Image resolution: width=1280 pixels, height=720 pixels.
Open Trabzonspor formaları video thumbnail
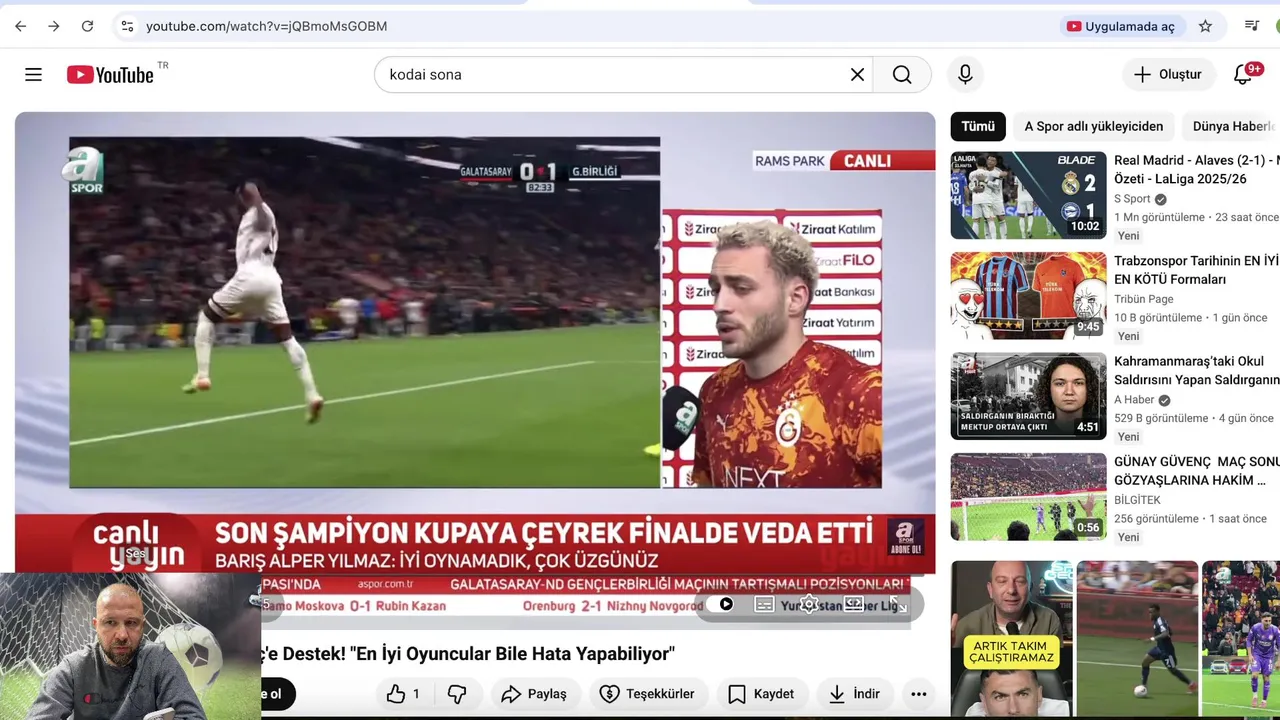[1028, 296]
